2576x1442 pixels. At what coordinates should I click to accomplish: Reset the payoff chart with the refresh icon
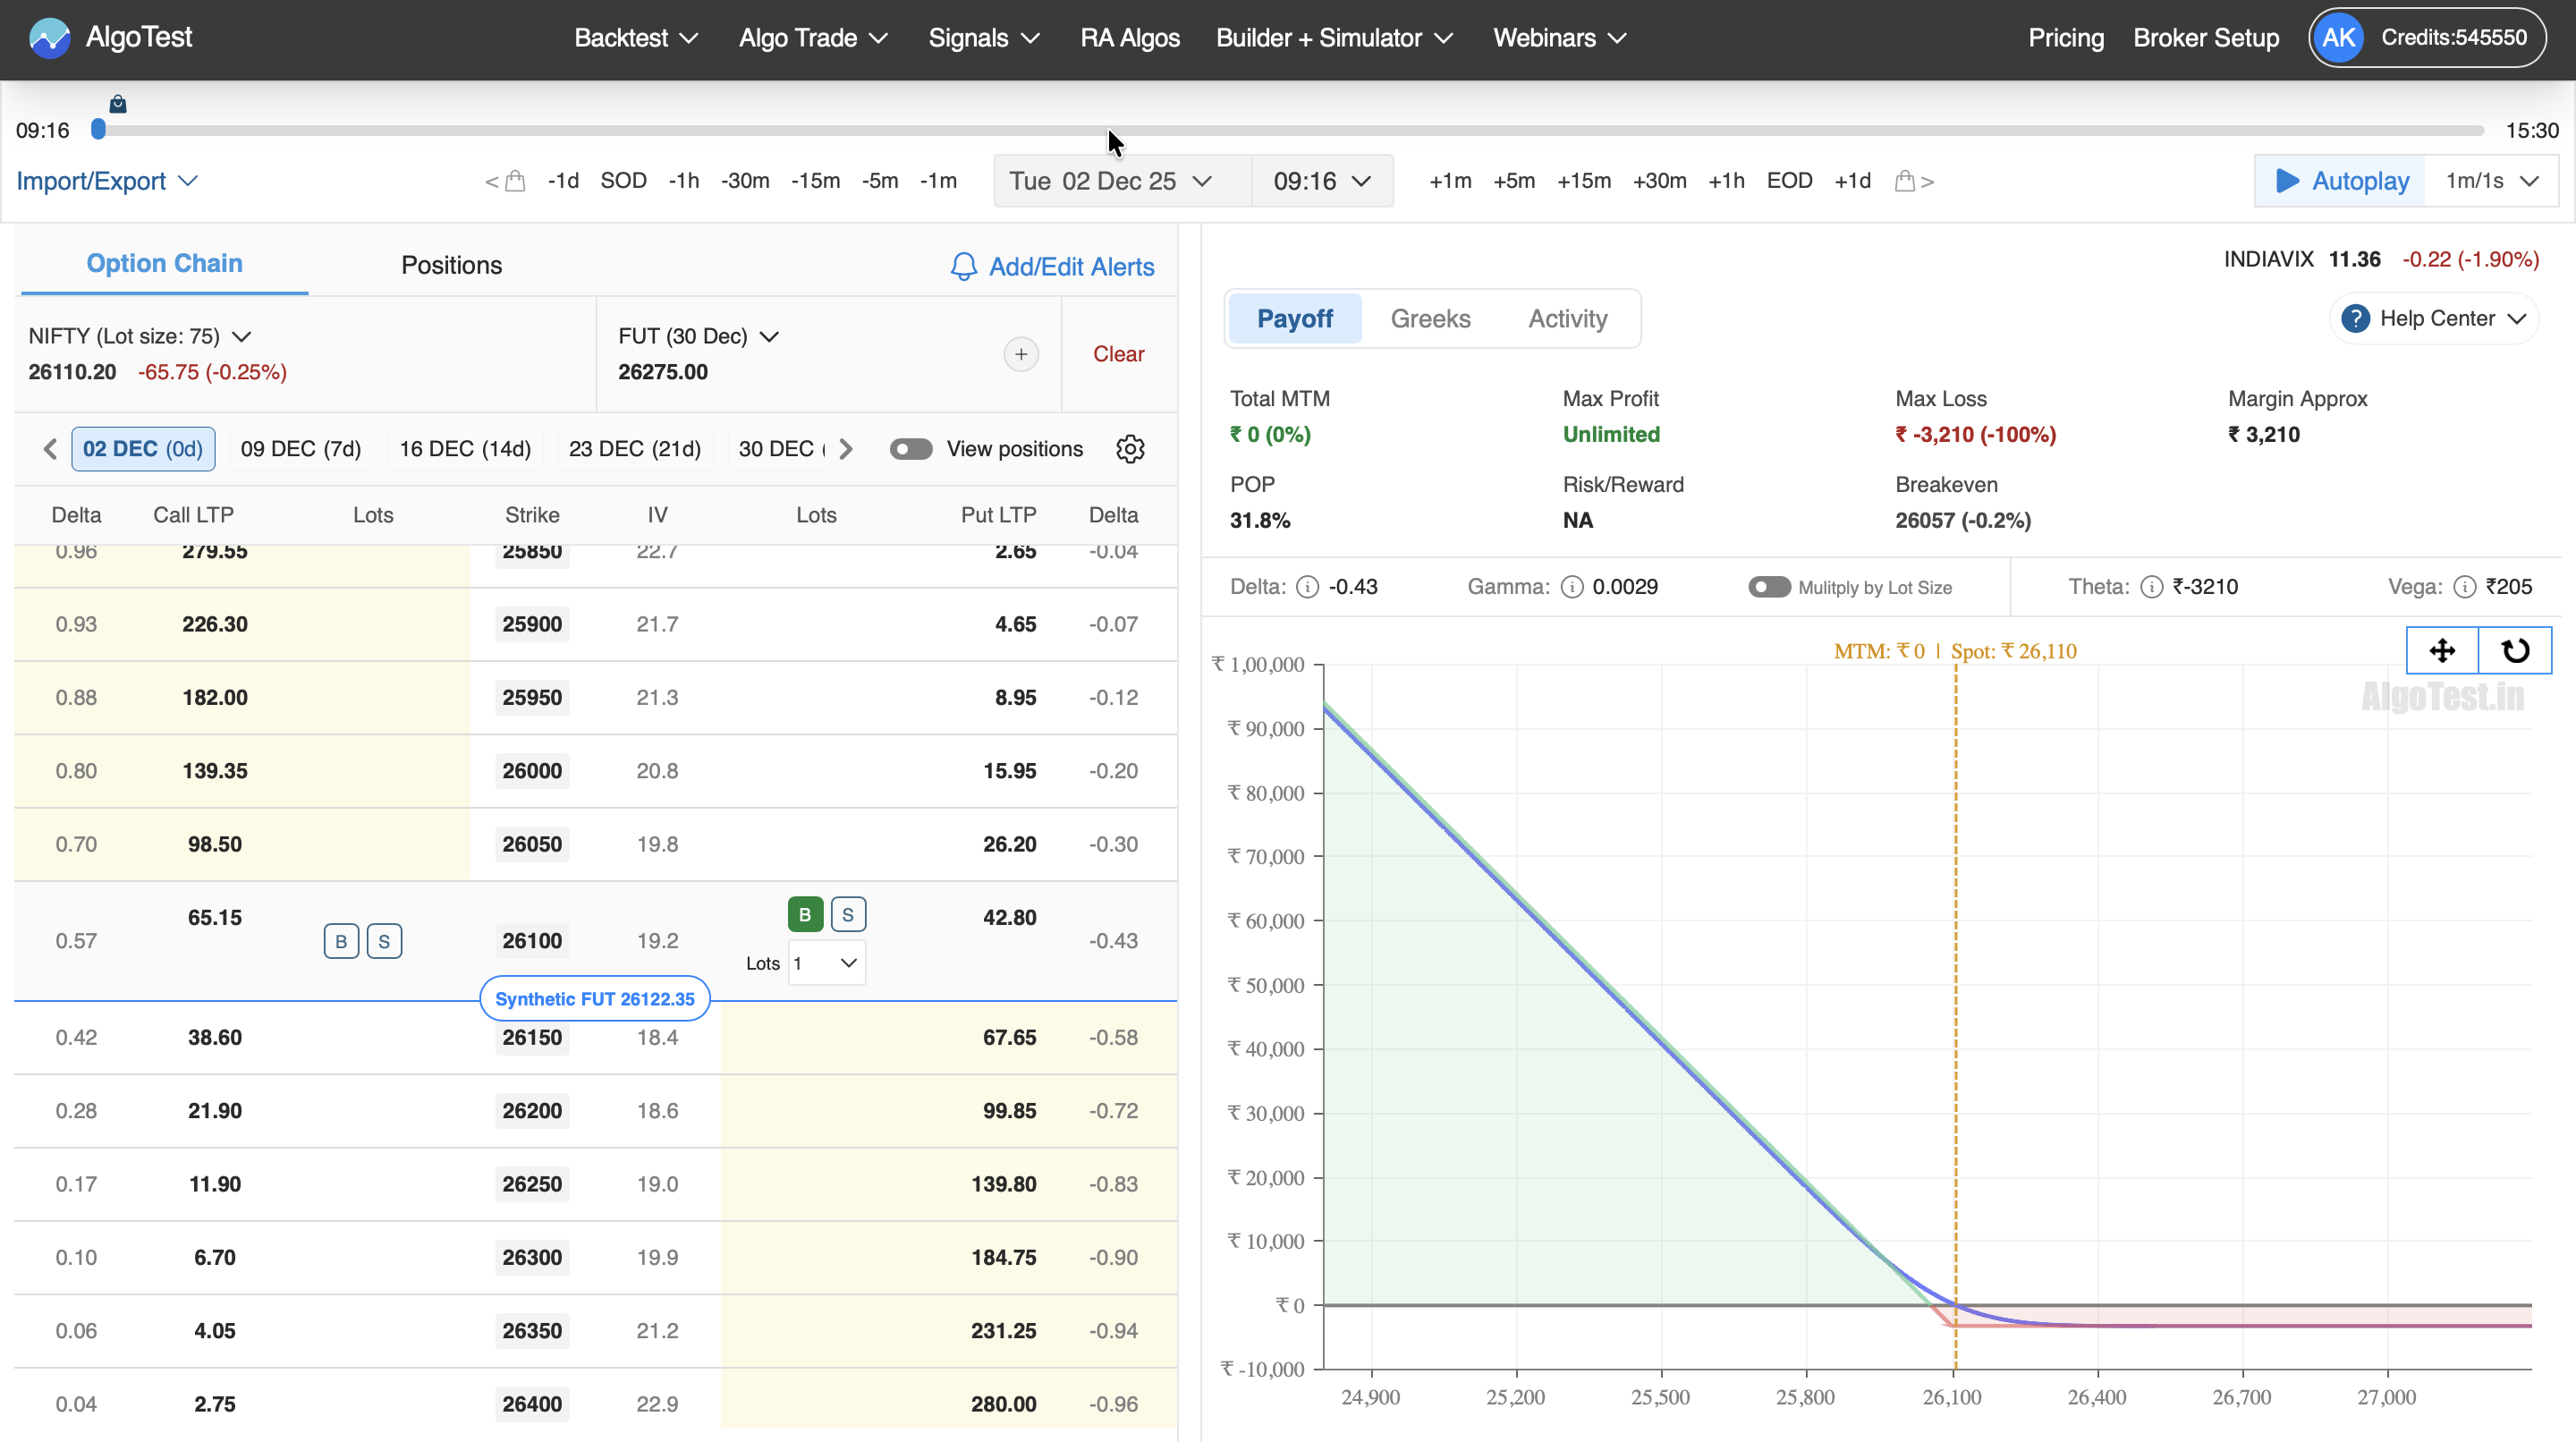click(2515, 651)
